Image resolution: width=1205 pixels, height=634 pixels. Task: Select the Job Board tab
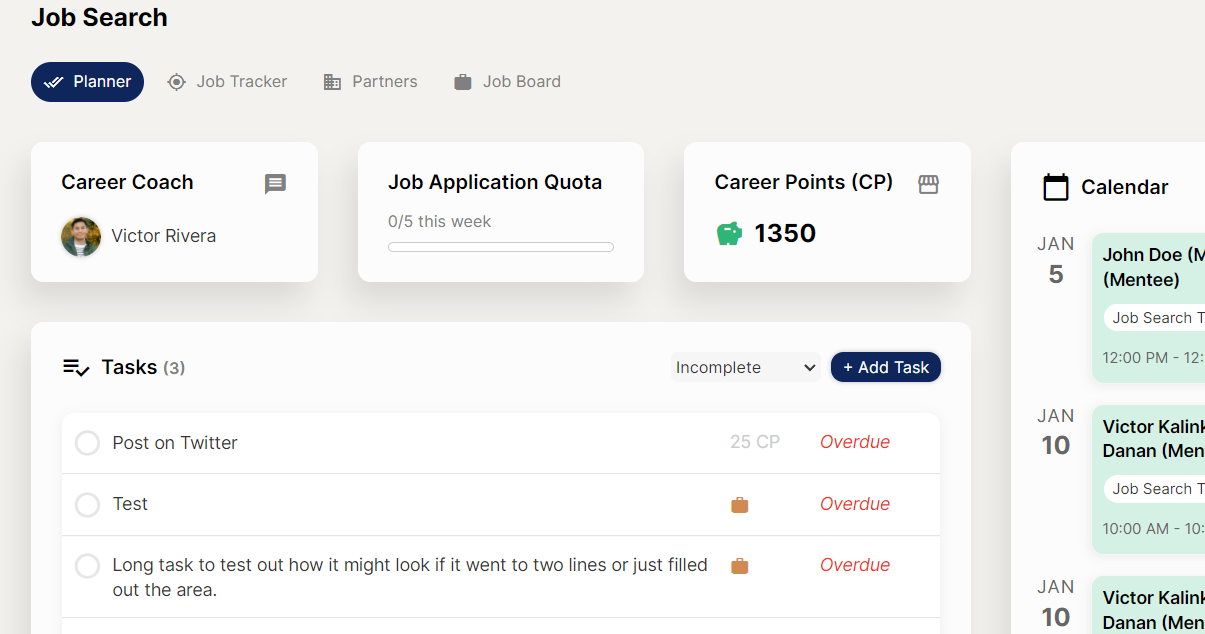[508, 82]
